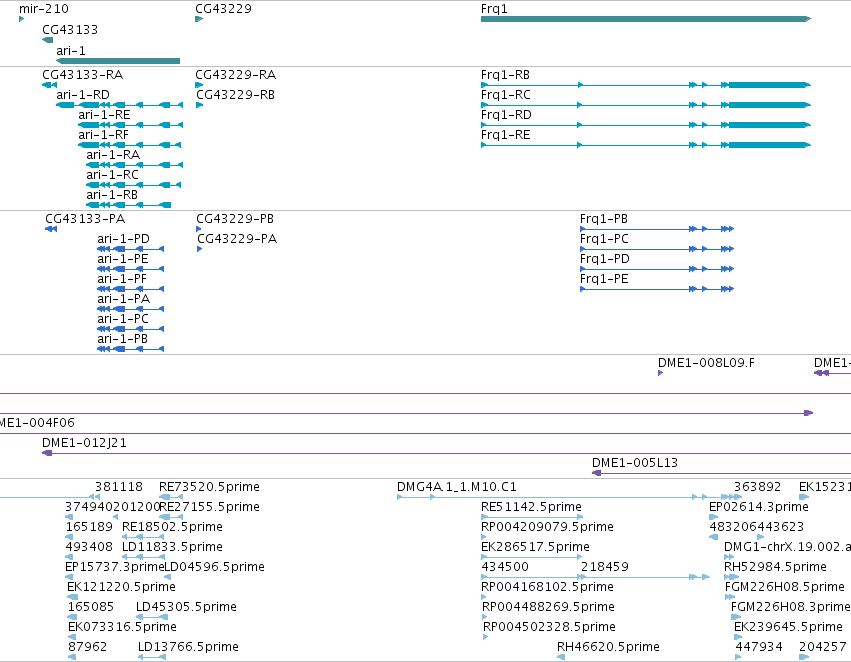This screenshot has width=851, height=662.
Task: Click the RH52984.5prime EST label
Action: pos(775,567)
